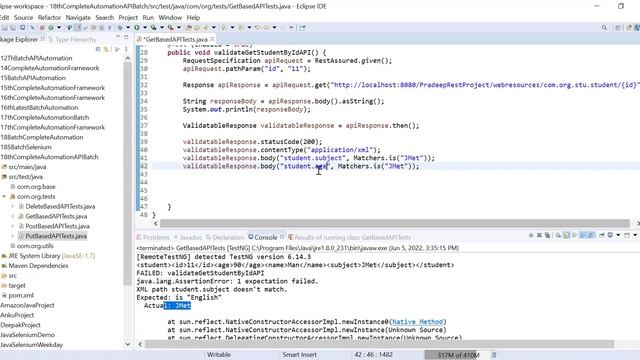Toggle Pin Console in the Console toolbar
640x360 pixels.
tap(602, 236)
